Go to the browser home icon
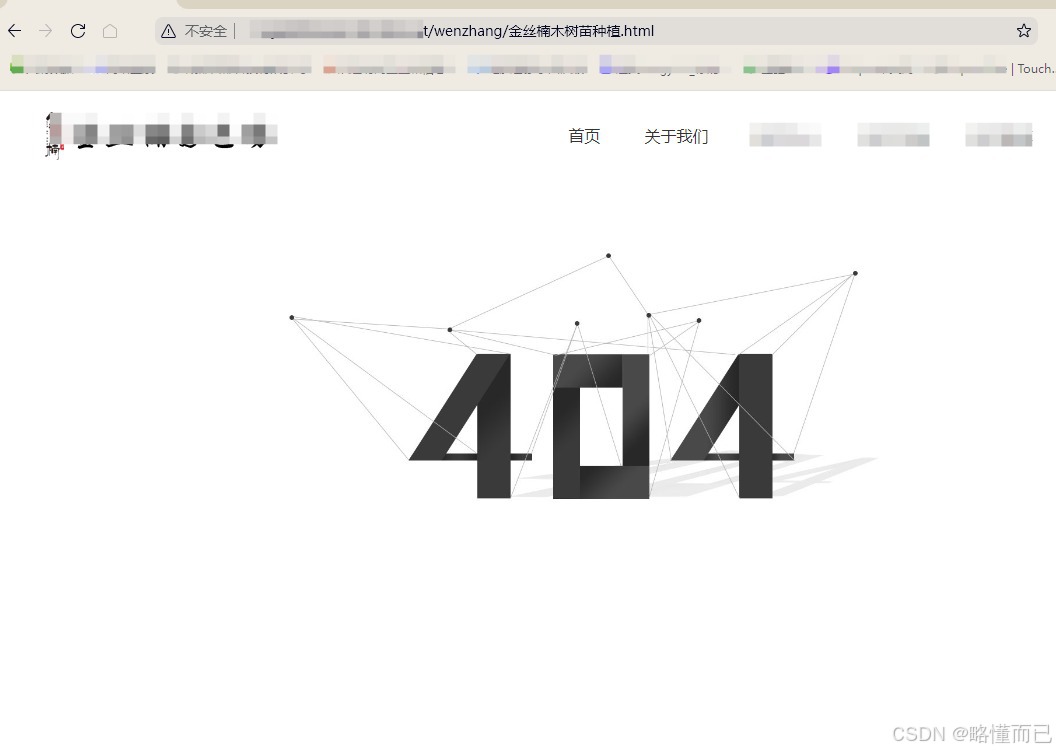This screenshot has width=1056, height=751. coord(110,31)
